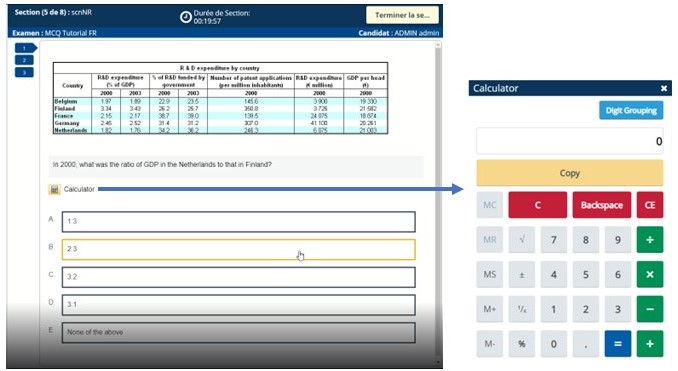The image size is (678, 371).
Task: Click the yellow Copy button
Action: pyautogui.click(x=569, y=173)
